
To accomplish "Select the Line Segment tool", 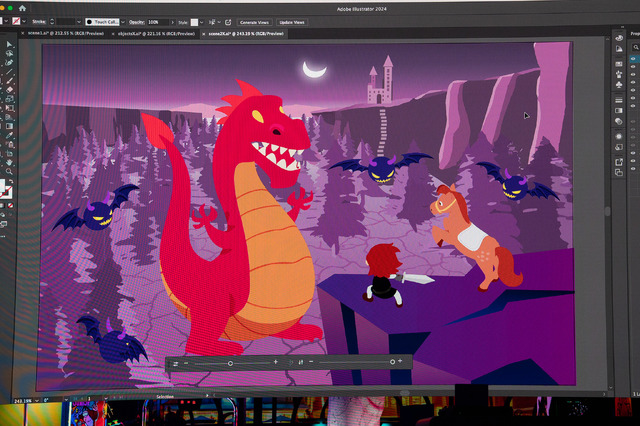I will click(x=9, y=72).
